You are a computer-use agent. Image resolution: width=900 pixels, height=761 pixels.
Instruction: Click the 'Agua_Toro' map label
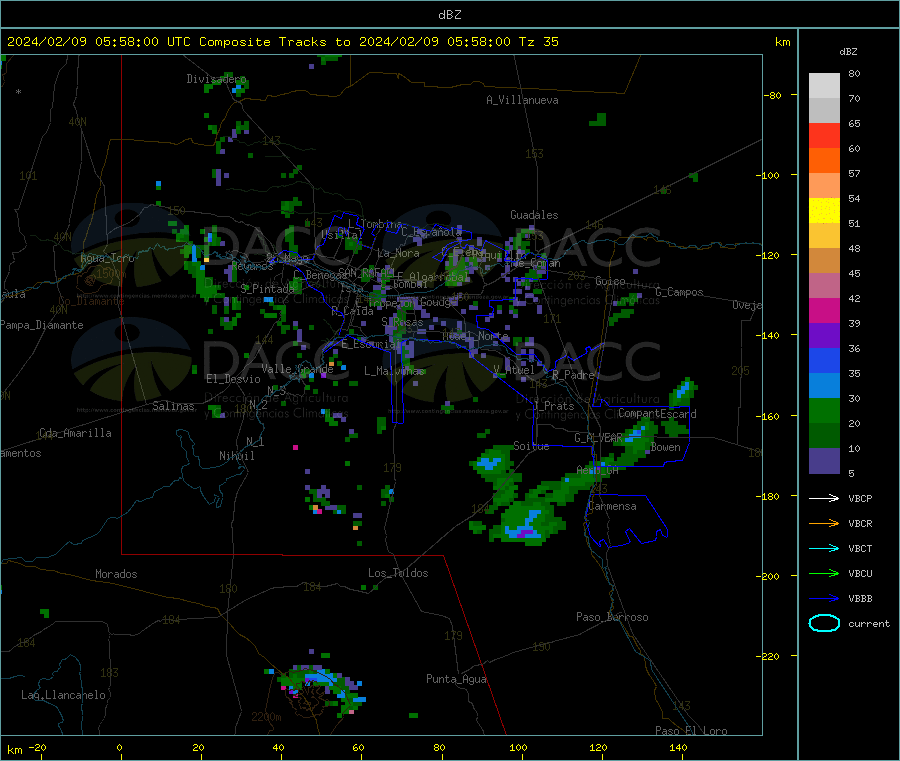(x=107, y=258)
